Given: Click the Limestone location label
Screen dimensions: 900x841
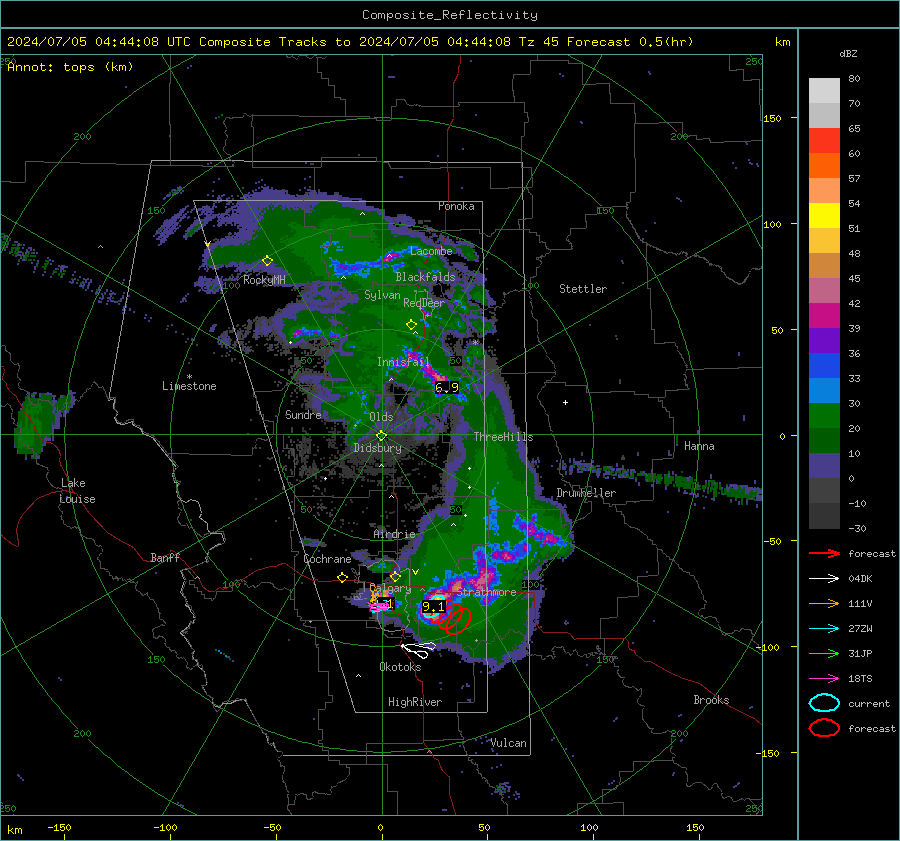Looking at the screenshot, I should tap(189, 386).
